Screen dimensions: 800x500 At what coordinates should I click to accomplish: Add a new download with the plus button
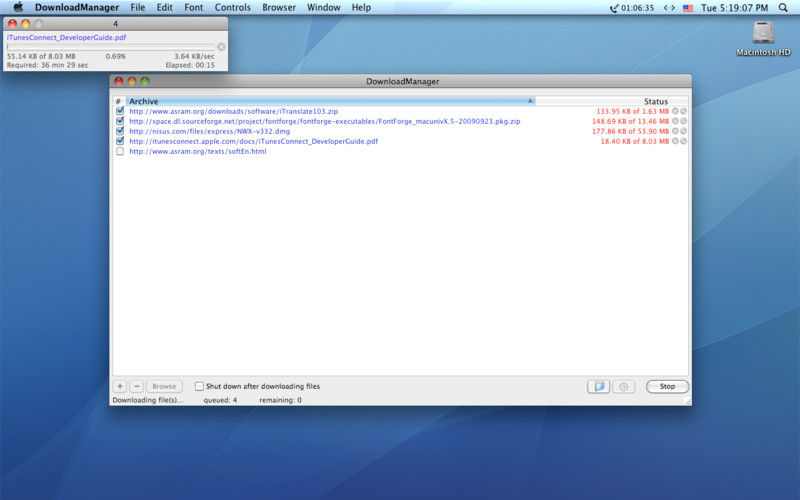tap(120, 386)
